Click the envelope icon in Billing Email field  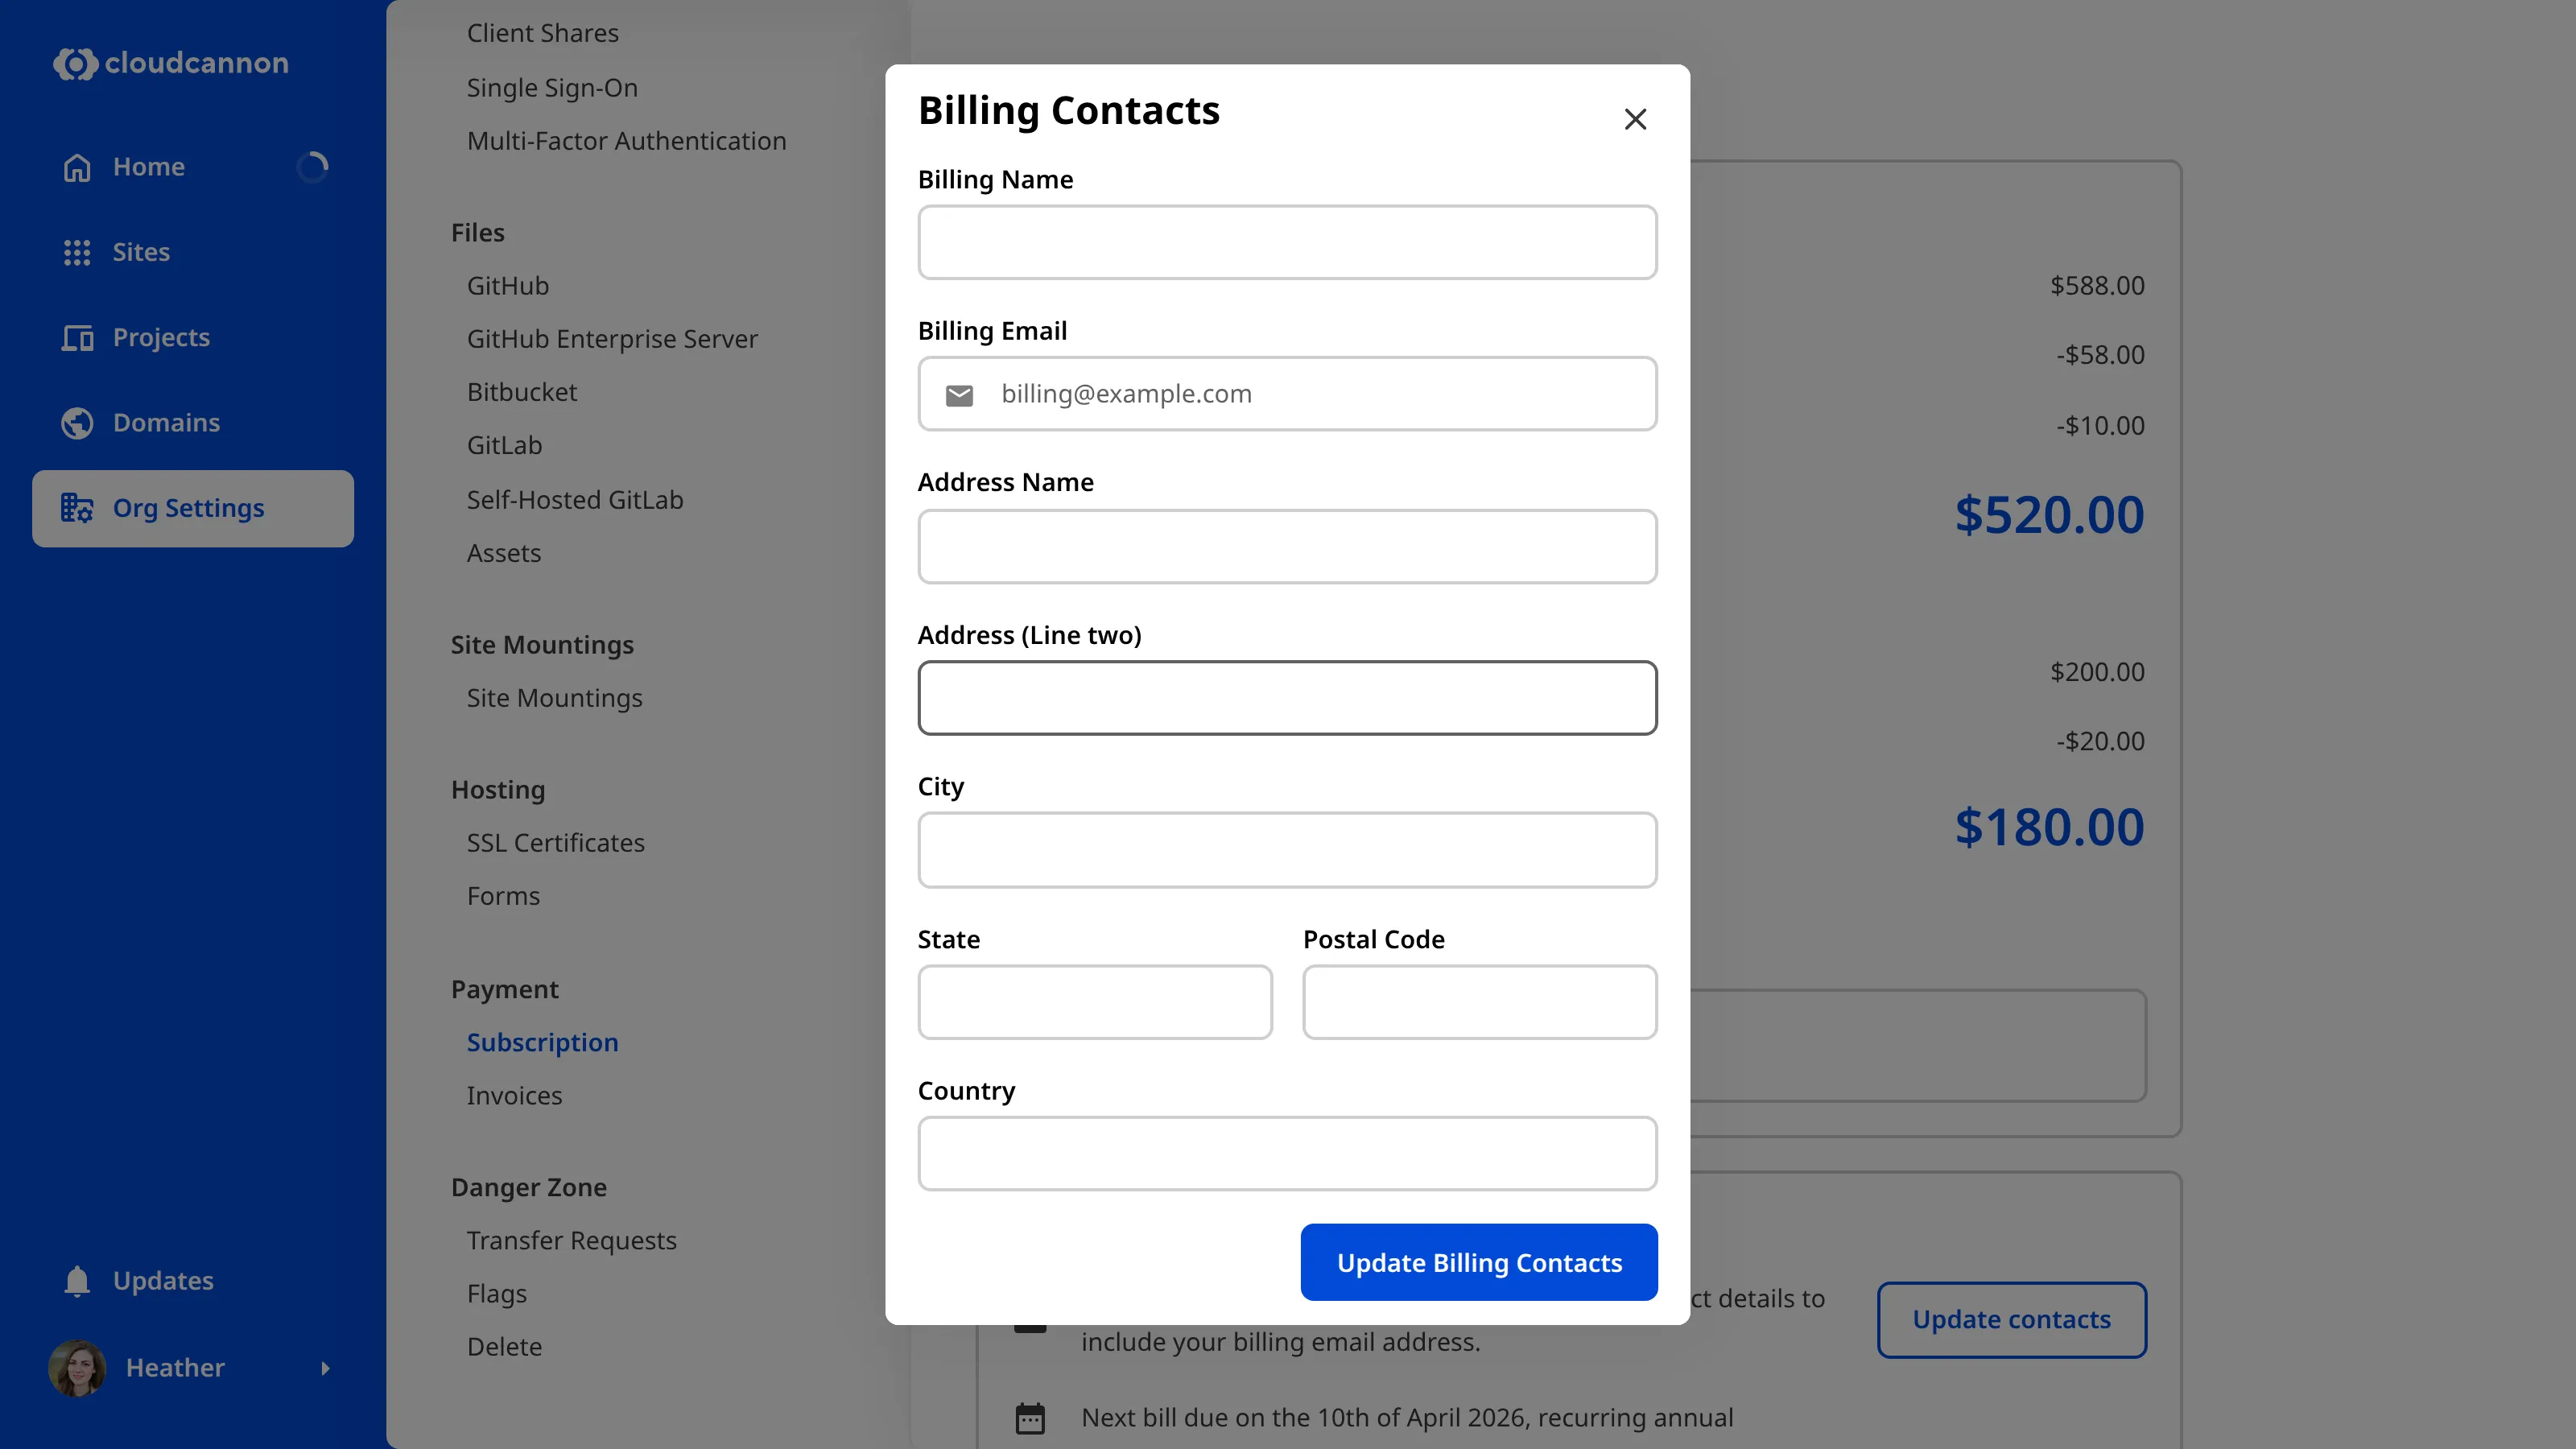tap(959, 395)
